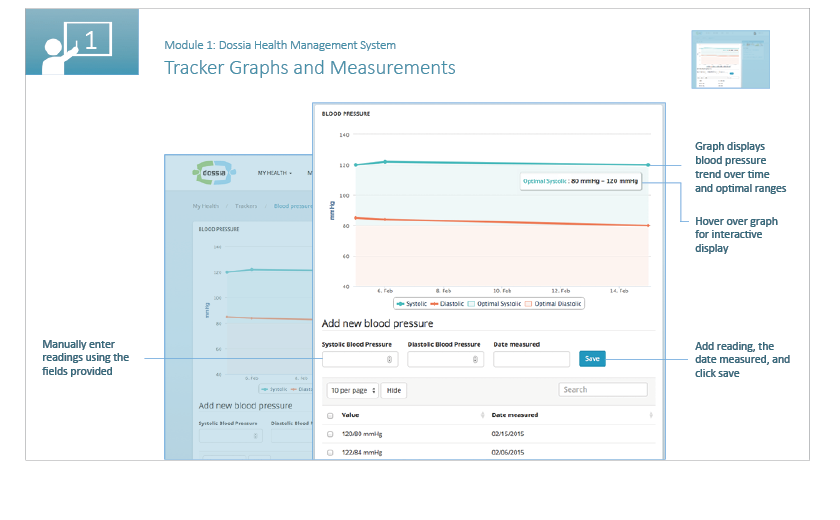The image size is (840, 520).
Task: Click the Diastolic Blood Pressure input field
Action: [x=445, y=359]
